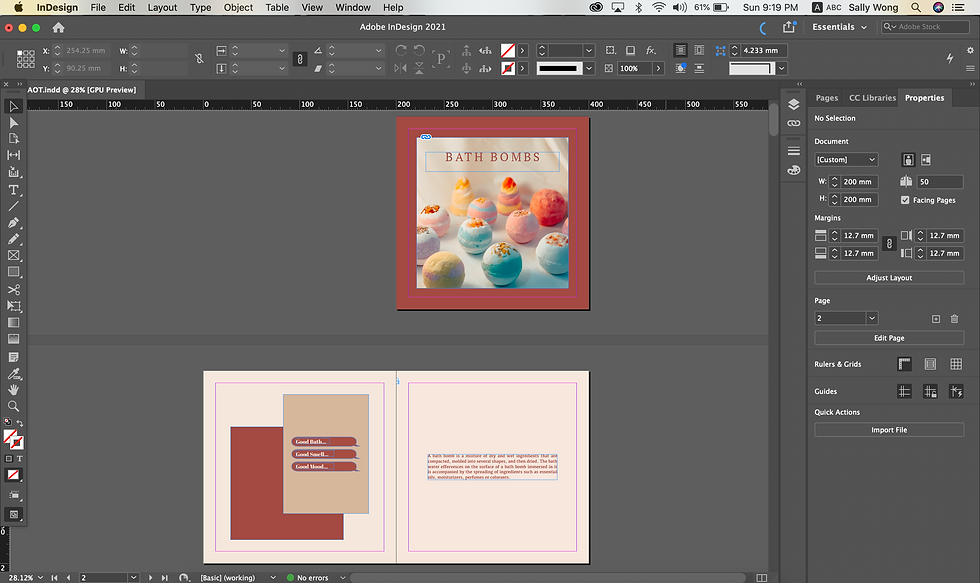Toggle Show Rulers in Rulers & Grids
The image size is (980, 583).
[x=904, y=364]
